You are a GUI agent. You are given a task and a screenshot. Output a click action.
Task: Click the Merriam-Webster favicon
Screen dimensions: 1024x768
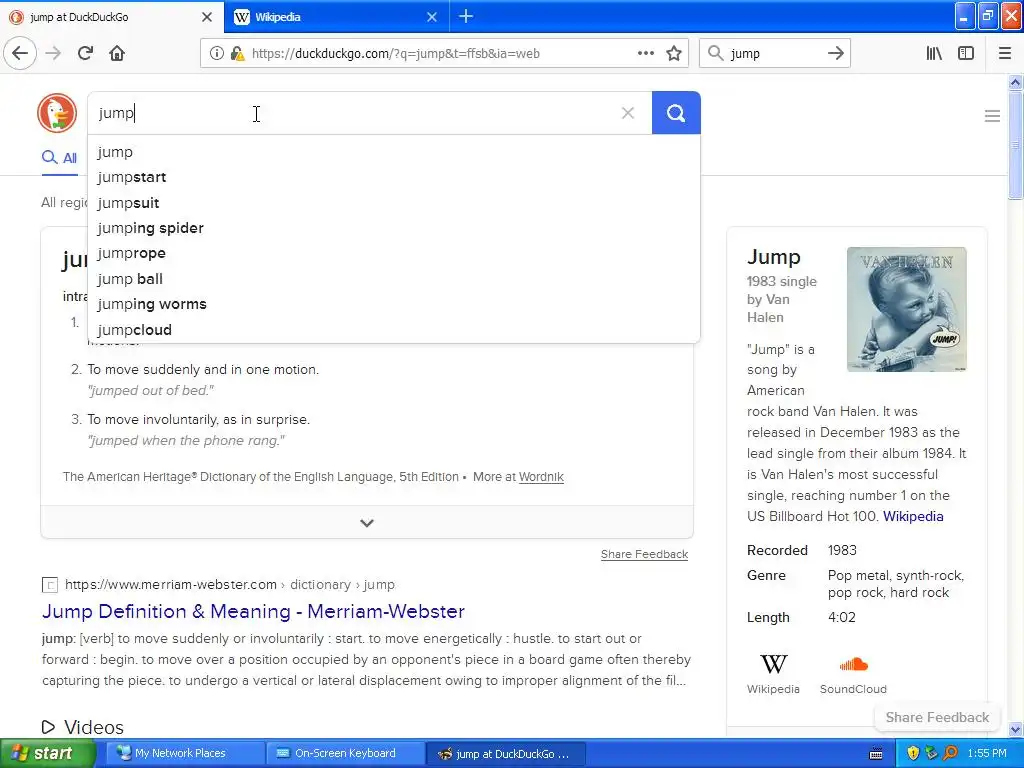click(50, 584)
